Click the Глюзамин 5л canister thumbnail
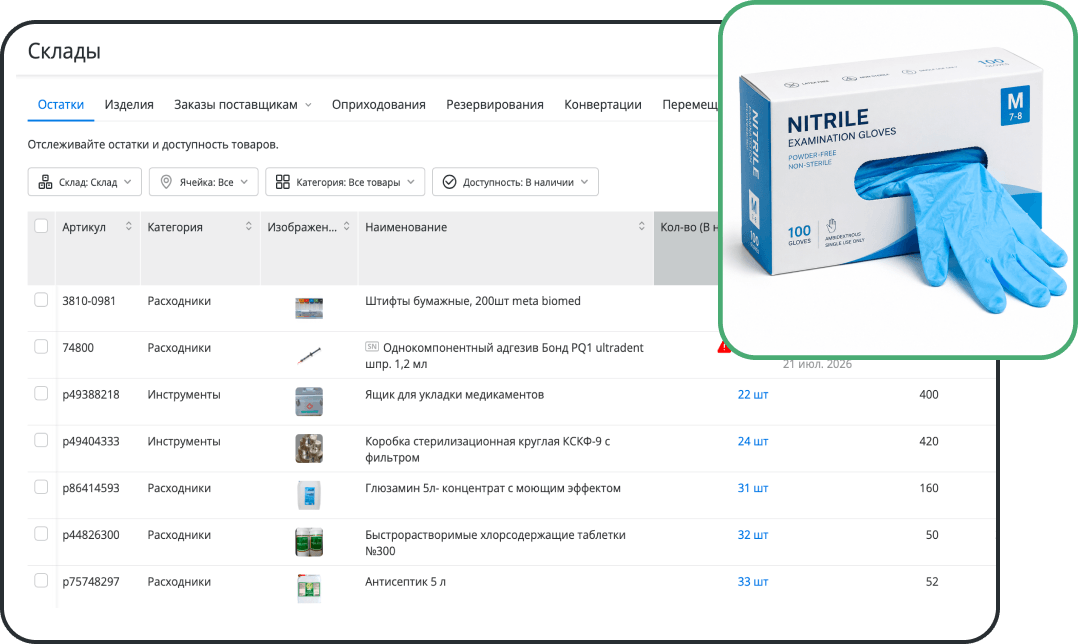 309,496
